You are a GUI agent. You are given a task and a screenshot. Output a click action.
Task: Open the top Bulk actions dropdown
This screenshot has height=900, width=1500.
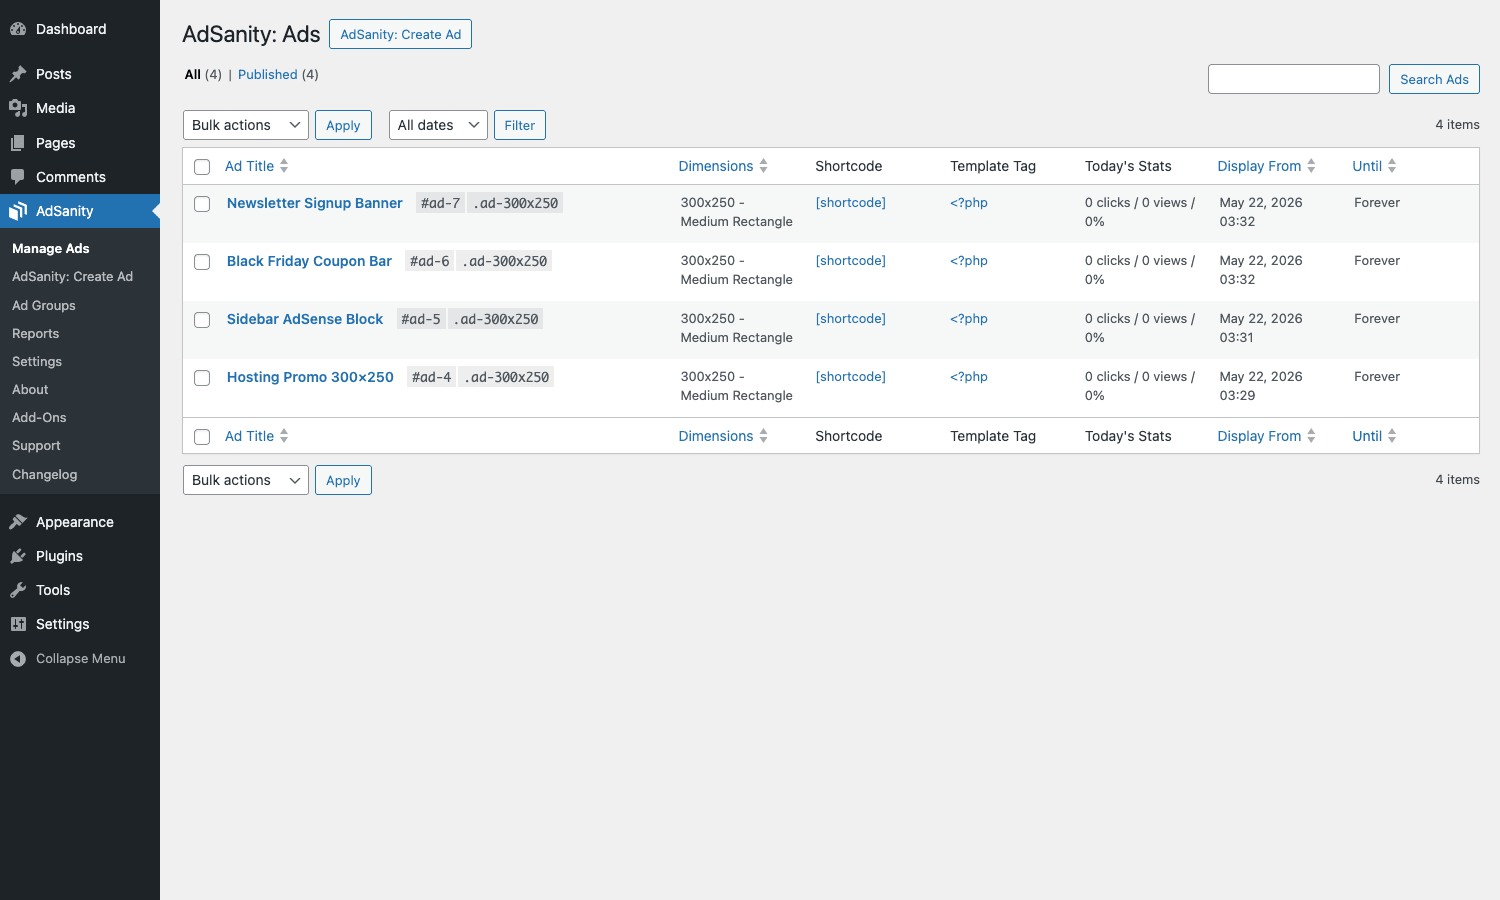coord(246,125)
